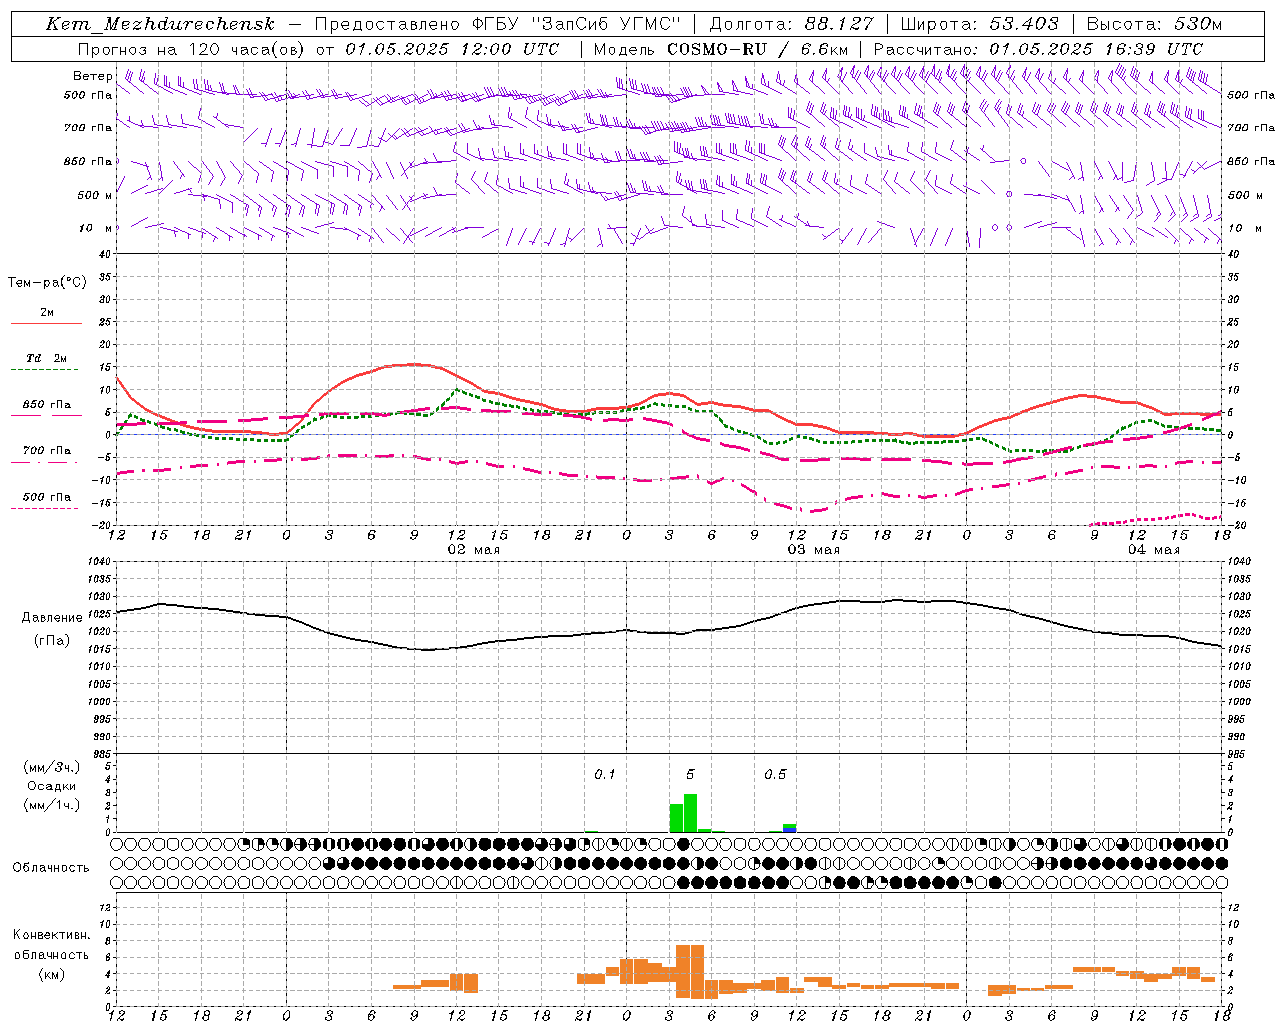Click the provider text ФГБУ "ЗапСиб УГМС"
This screenshot has height=1024, width=1280.
(575, 24)
